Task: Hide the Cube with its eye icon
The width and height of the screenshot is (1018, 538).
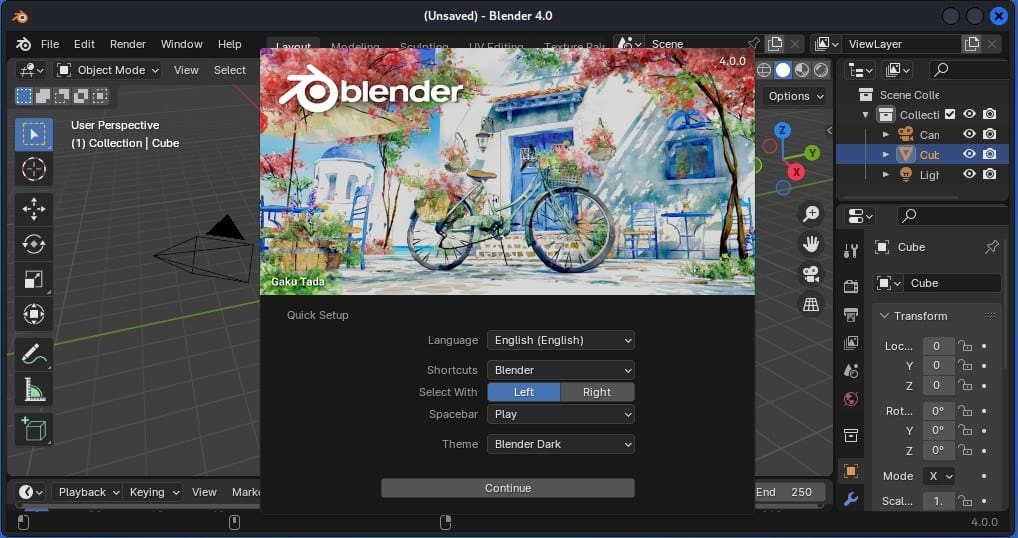Action: pyautogui.click(x=969, y=154)
